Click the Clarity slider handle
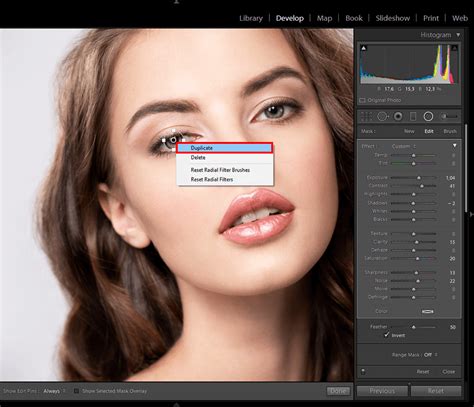474x407 pixels. click(x=416, y=242)
